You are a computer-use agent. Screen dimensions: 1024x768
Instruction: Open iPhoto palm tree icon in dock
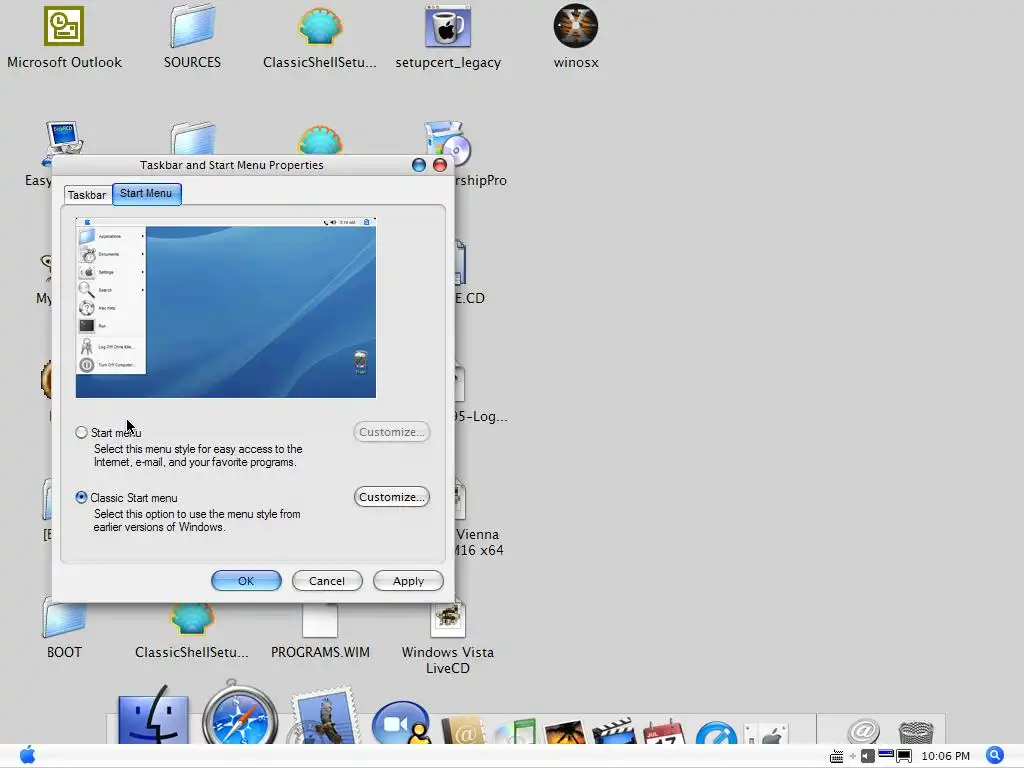click(x=564, y=731)
